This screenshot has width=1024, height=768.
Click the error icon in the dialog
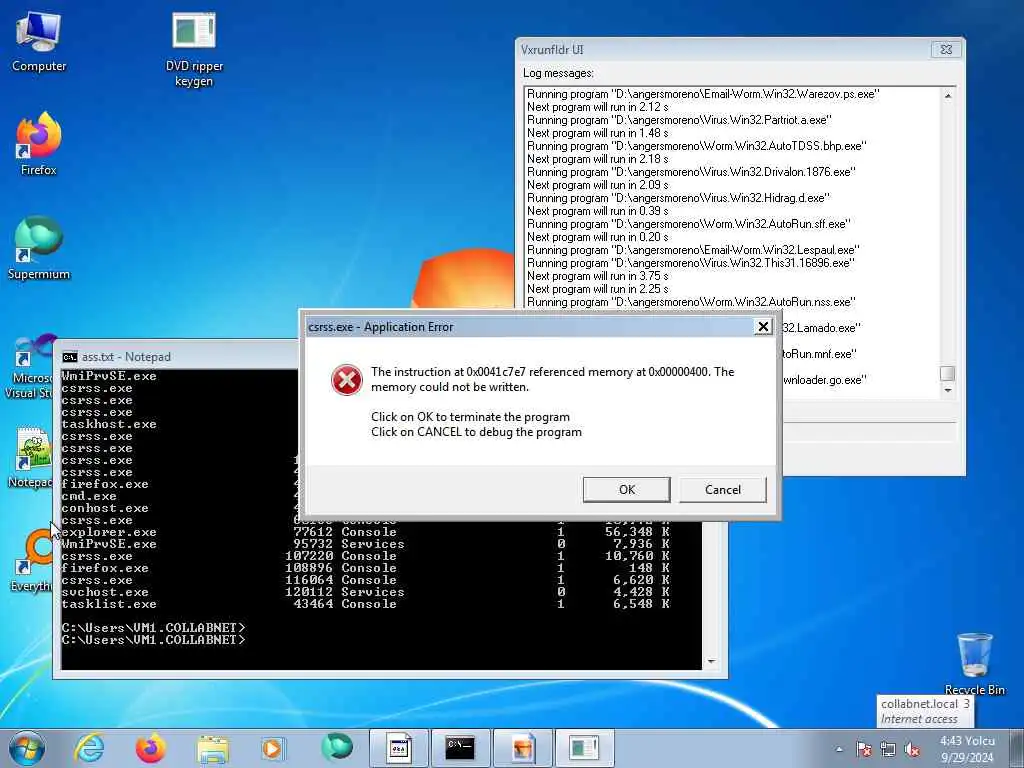347,380
